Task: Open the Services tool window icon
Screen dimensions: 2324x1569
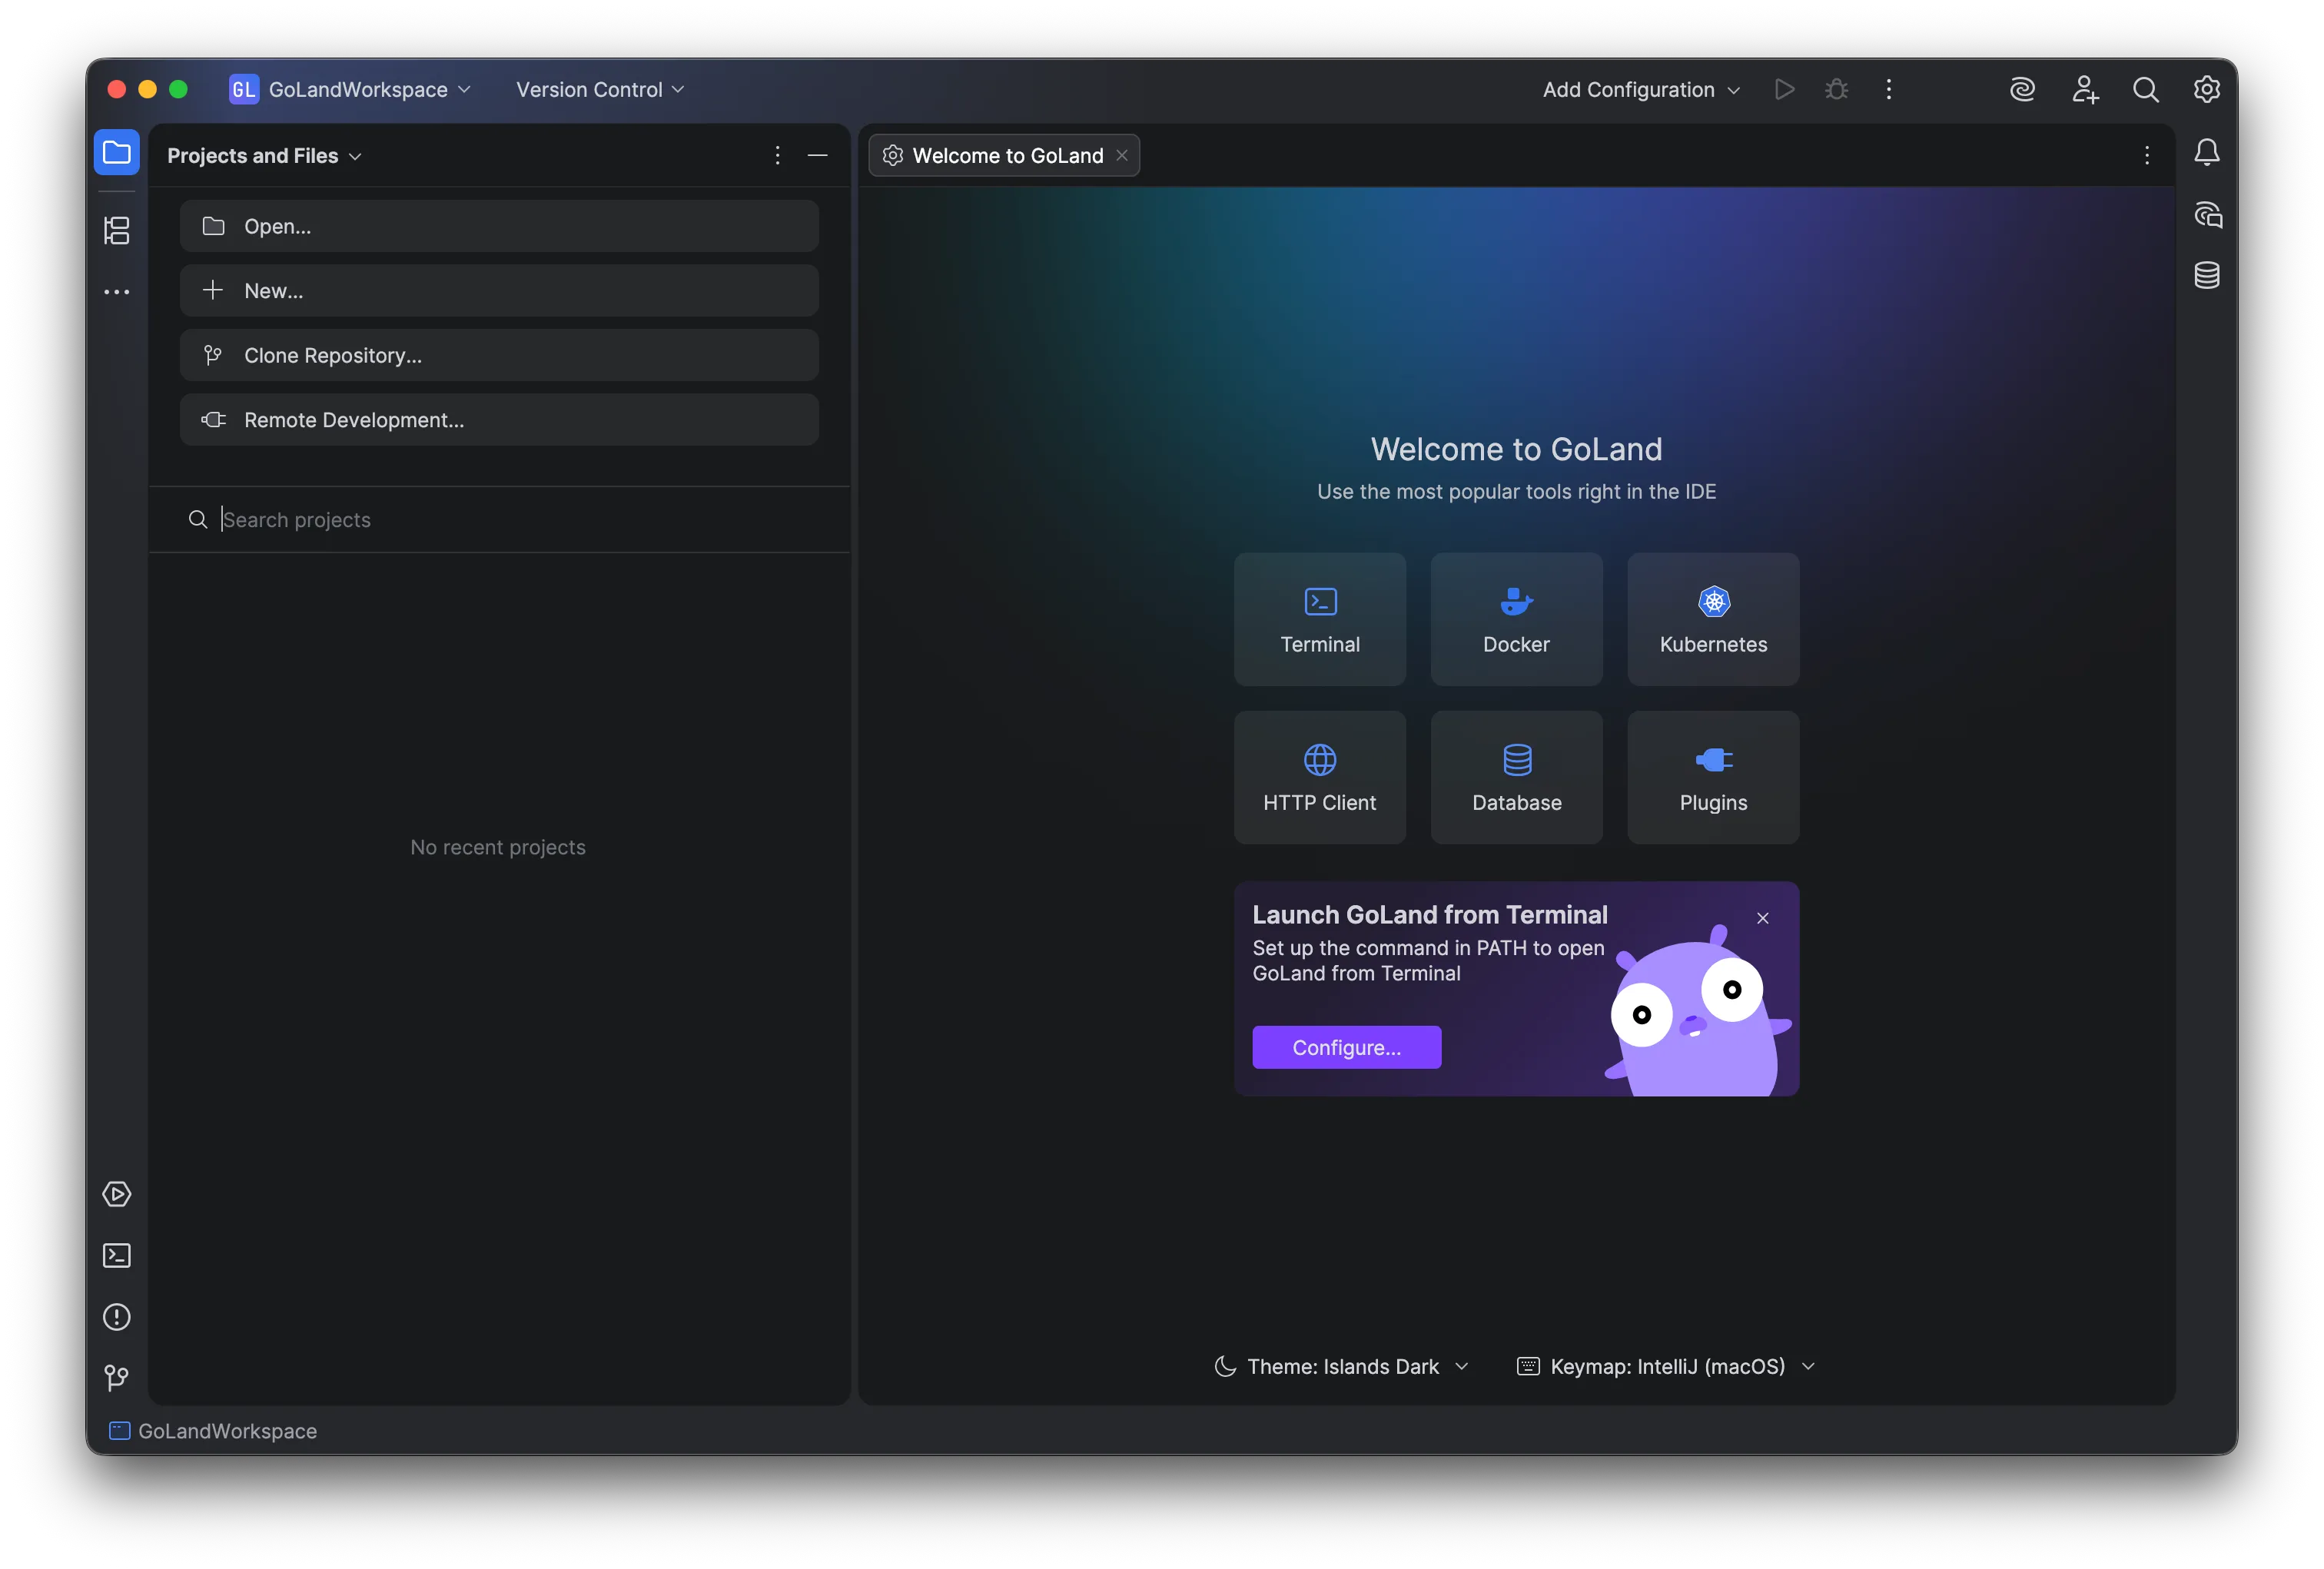Action: pyautogui.click(x=117, y=1194)
